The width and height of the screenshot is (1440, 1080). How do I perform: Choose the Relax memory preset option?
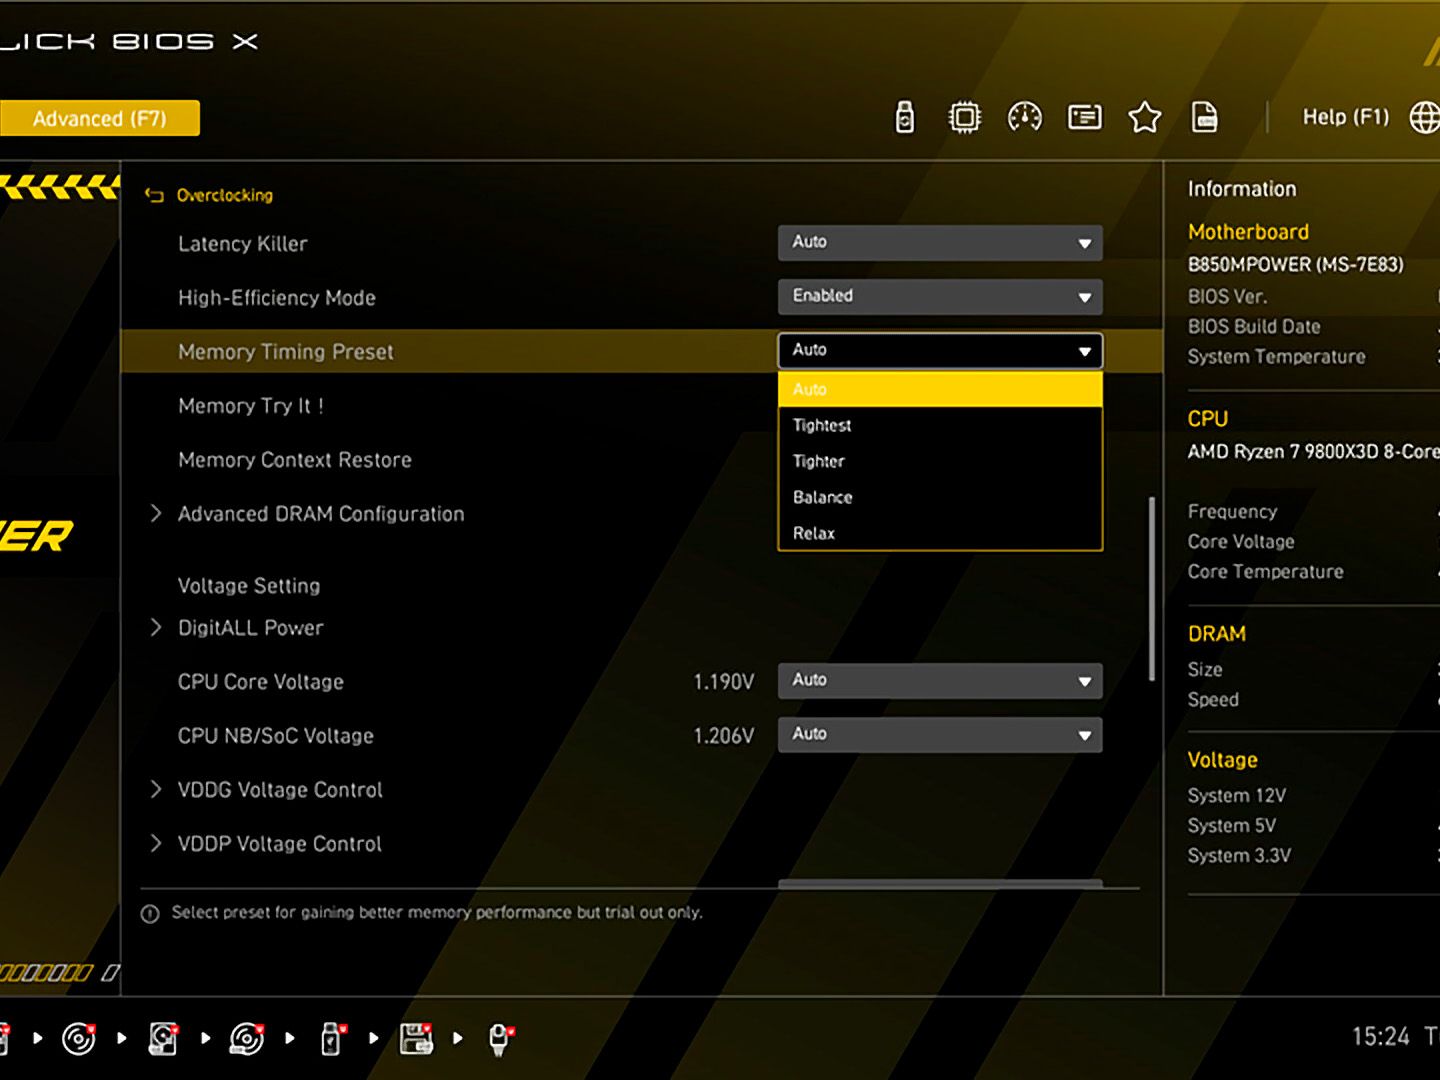940,533
